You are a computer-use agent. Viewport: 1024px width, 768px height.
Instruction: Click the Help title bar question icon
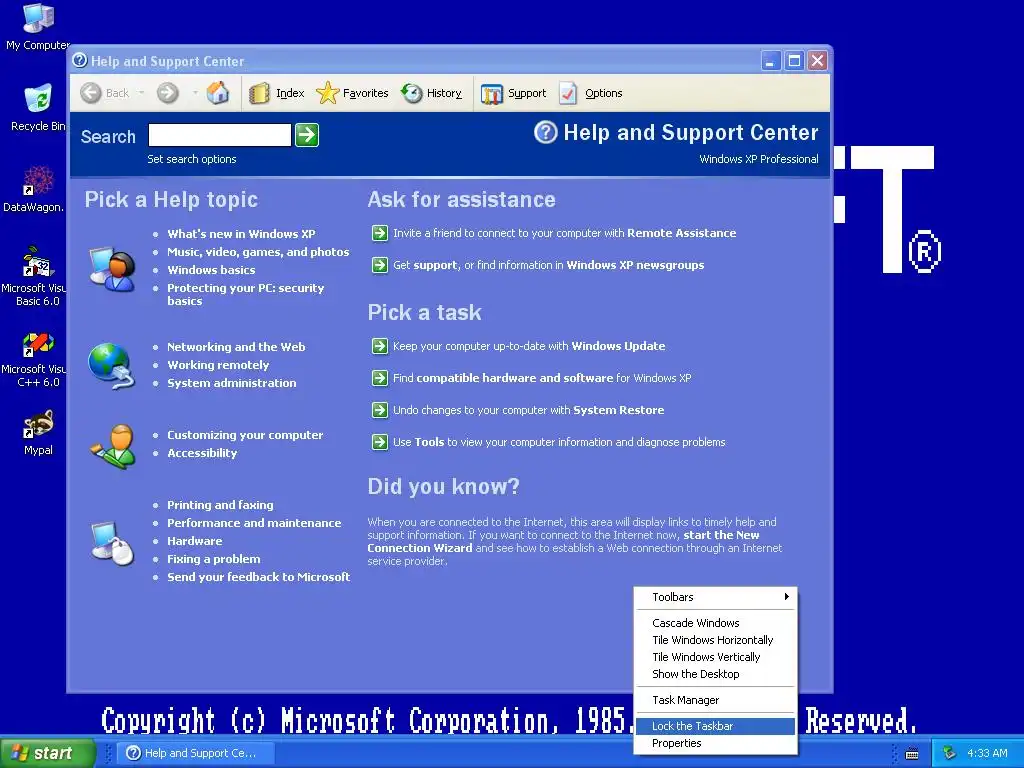point(80,61)
